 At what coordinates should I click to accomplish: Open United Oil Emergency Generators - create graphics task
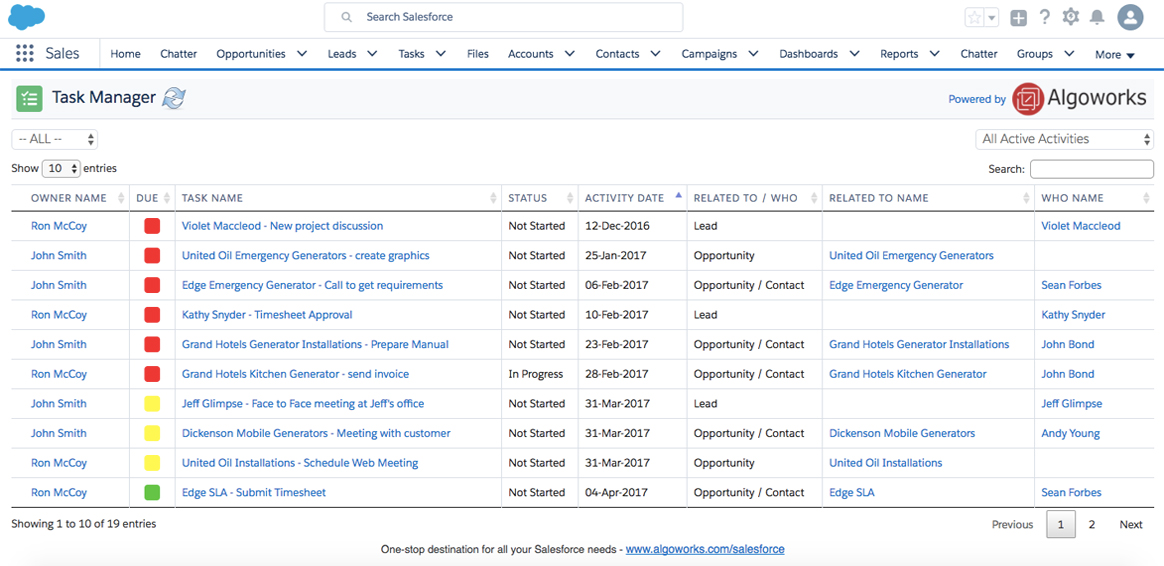coord(305,256)
